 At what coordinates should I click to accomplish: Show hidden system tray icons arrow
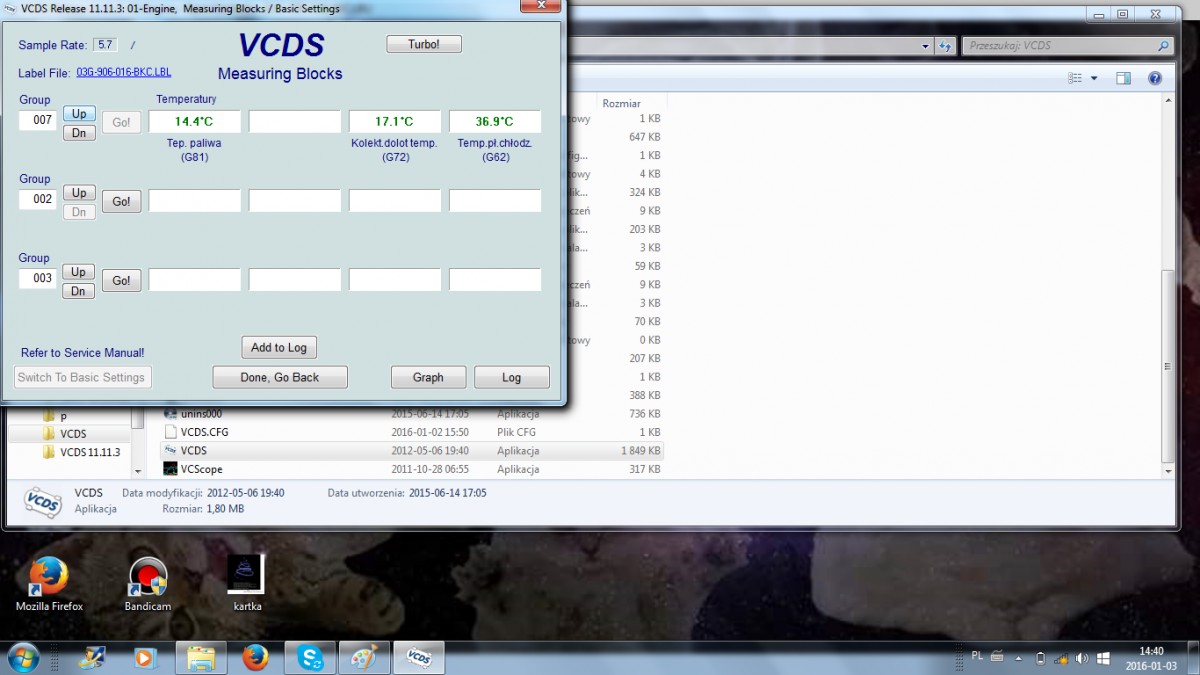1018,658
